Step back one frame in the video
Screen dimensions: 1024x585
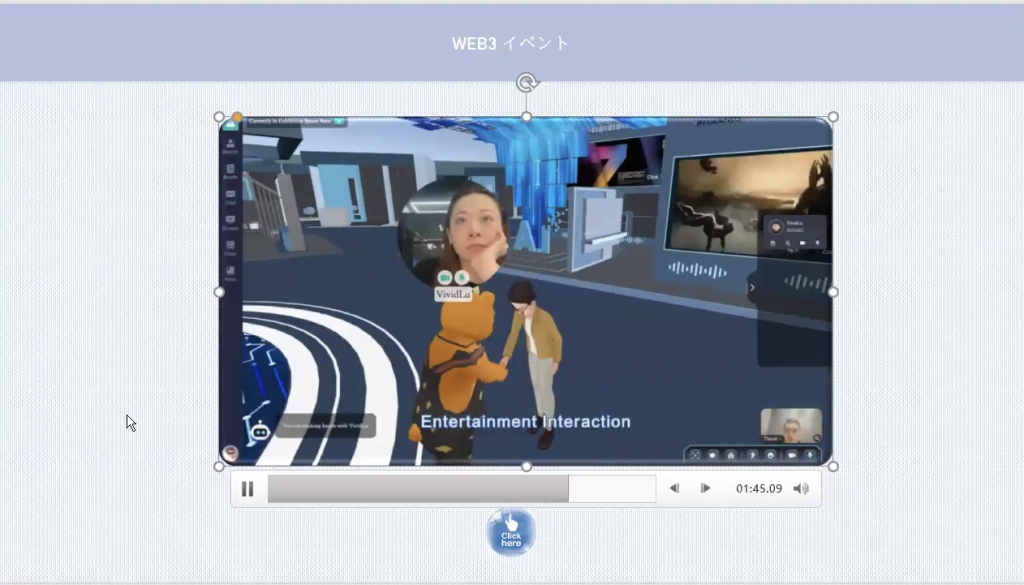click(x=674, y=489)
